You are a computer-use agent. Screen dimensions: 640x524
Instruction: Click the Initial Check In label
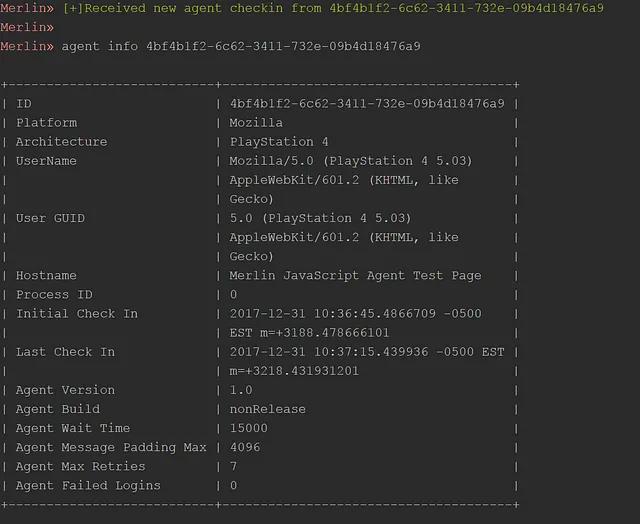(77, 314)
